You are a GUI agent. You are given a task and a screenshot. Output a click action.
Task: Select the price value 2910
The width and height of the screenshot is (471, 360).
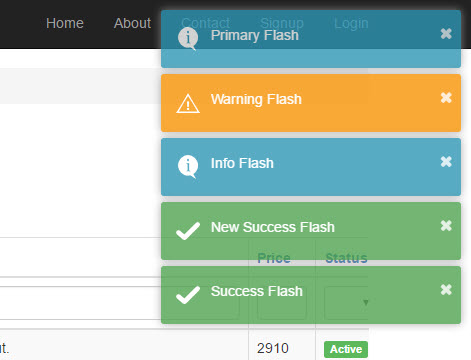273,348
